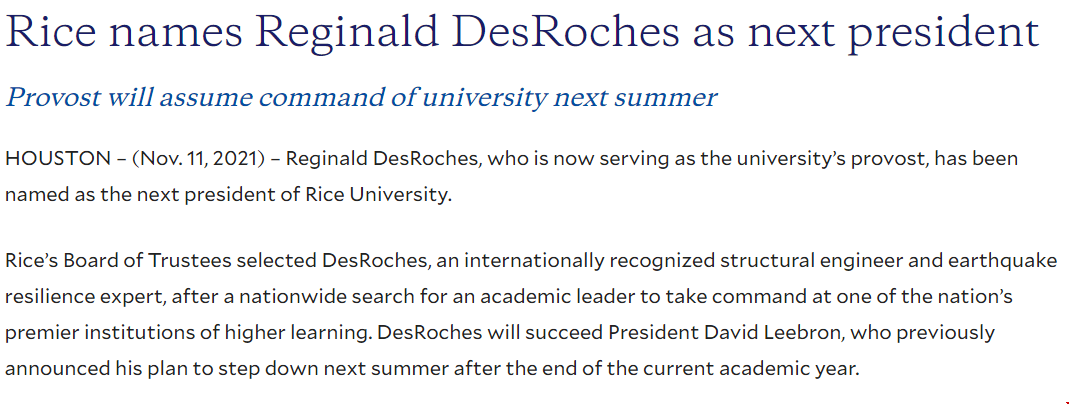Click the phrase "premier institutions of higher learning"
1069x404 pixels.
(187, 334)
